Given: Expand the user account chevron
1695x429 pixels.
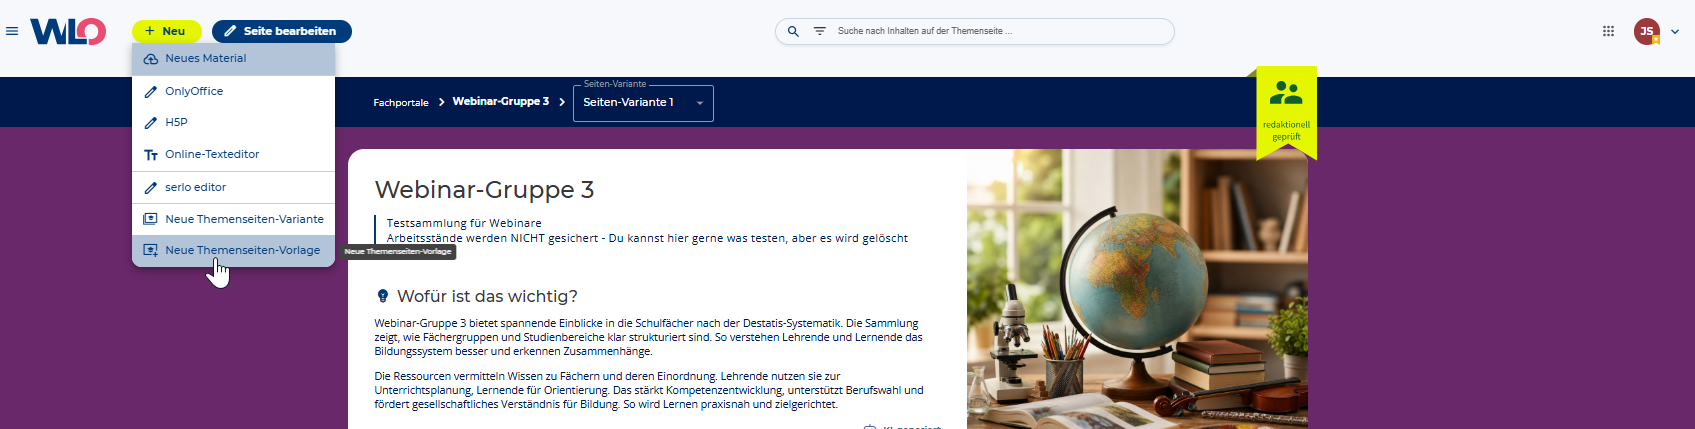Looking at the screenshot, I should tap(1675, 31).
